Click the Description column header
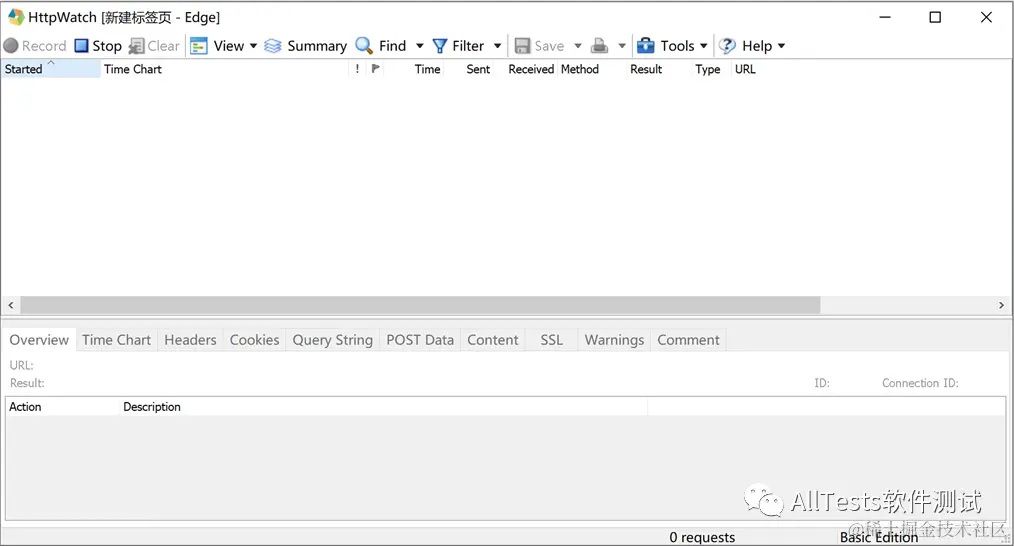Screen dimensions: 1014x546 [x=384, y=406]
